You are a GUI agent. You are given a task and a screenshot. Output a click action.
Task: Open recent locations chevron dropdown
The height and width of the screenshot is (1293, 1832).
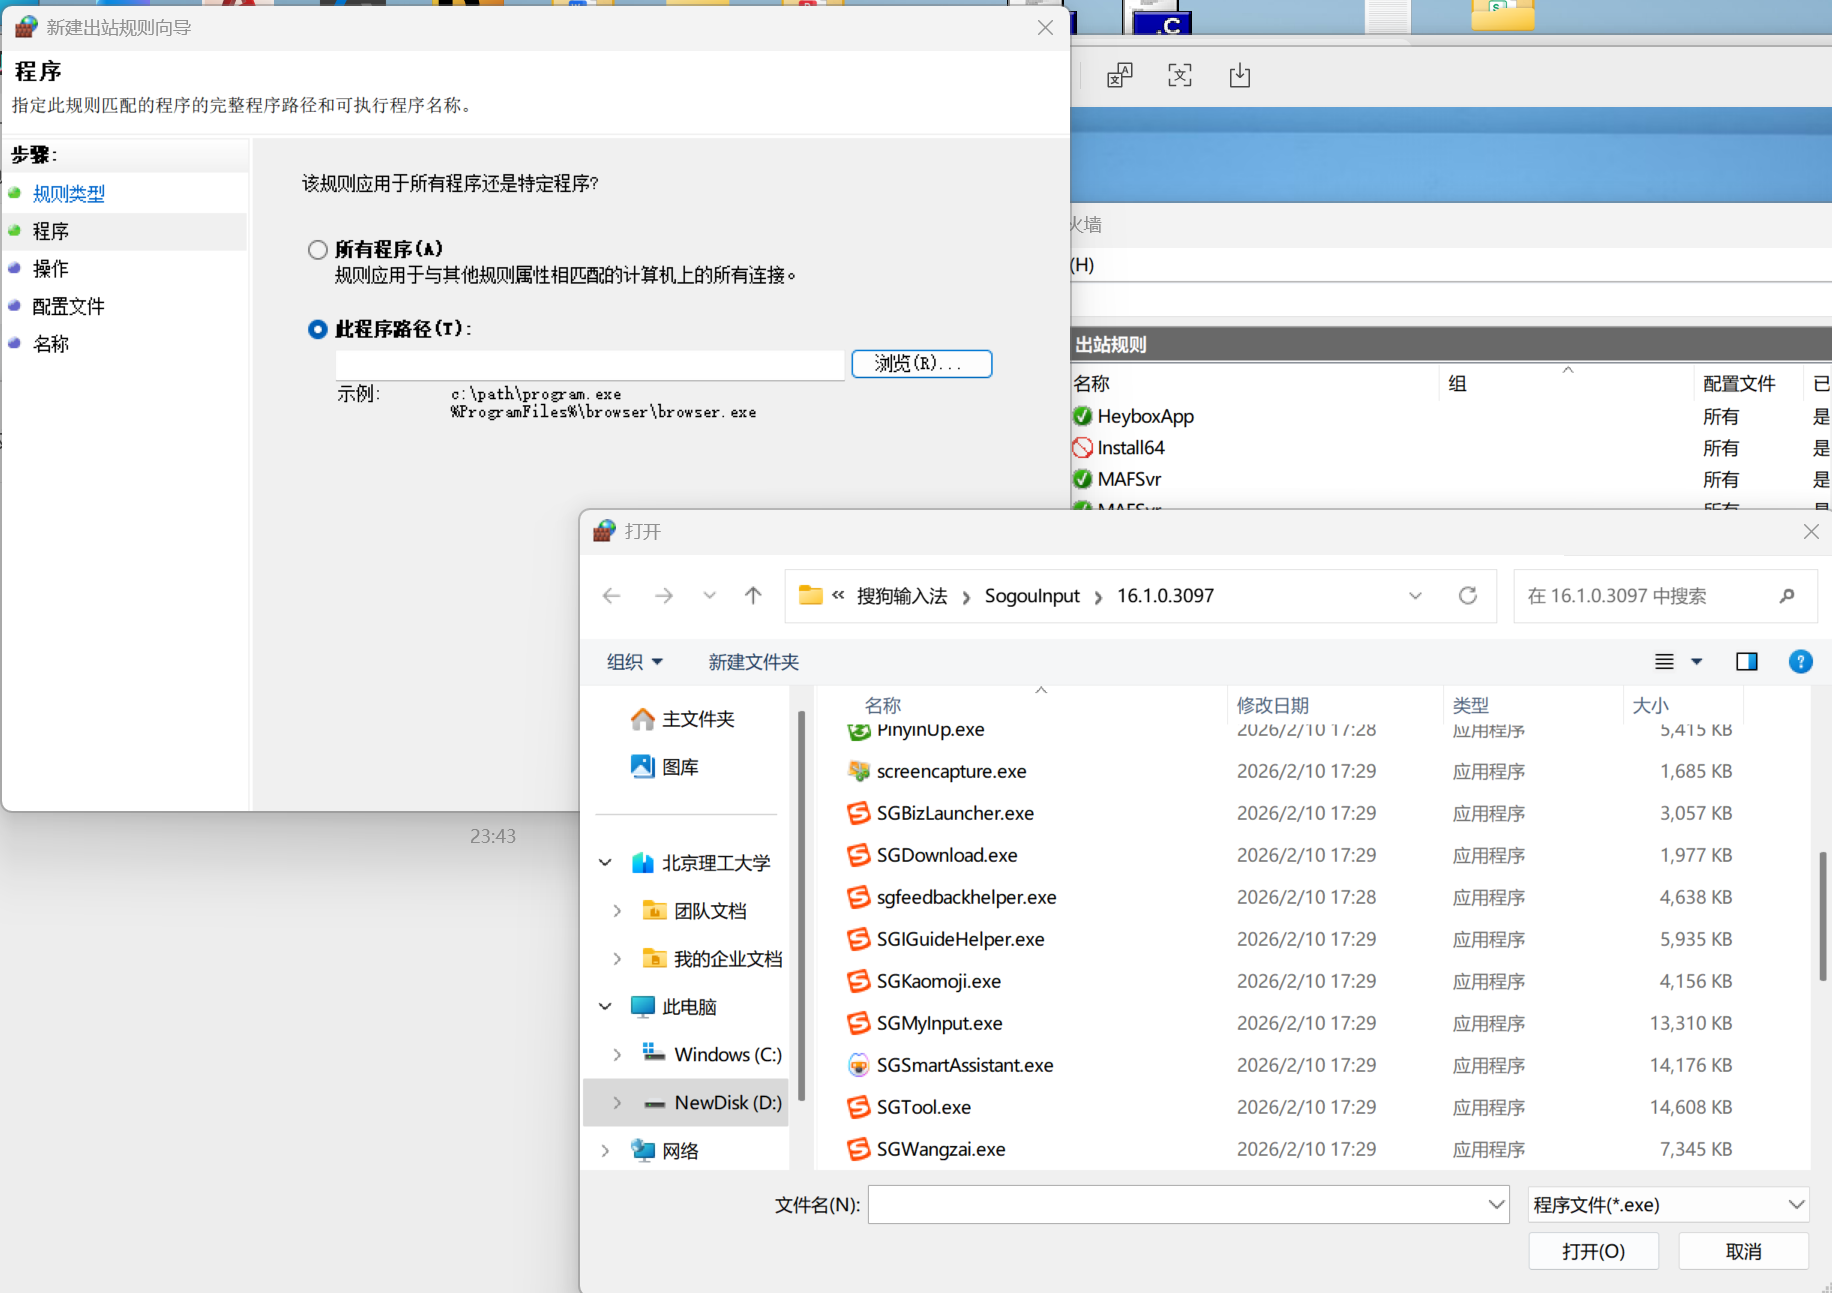709,596
